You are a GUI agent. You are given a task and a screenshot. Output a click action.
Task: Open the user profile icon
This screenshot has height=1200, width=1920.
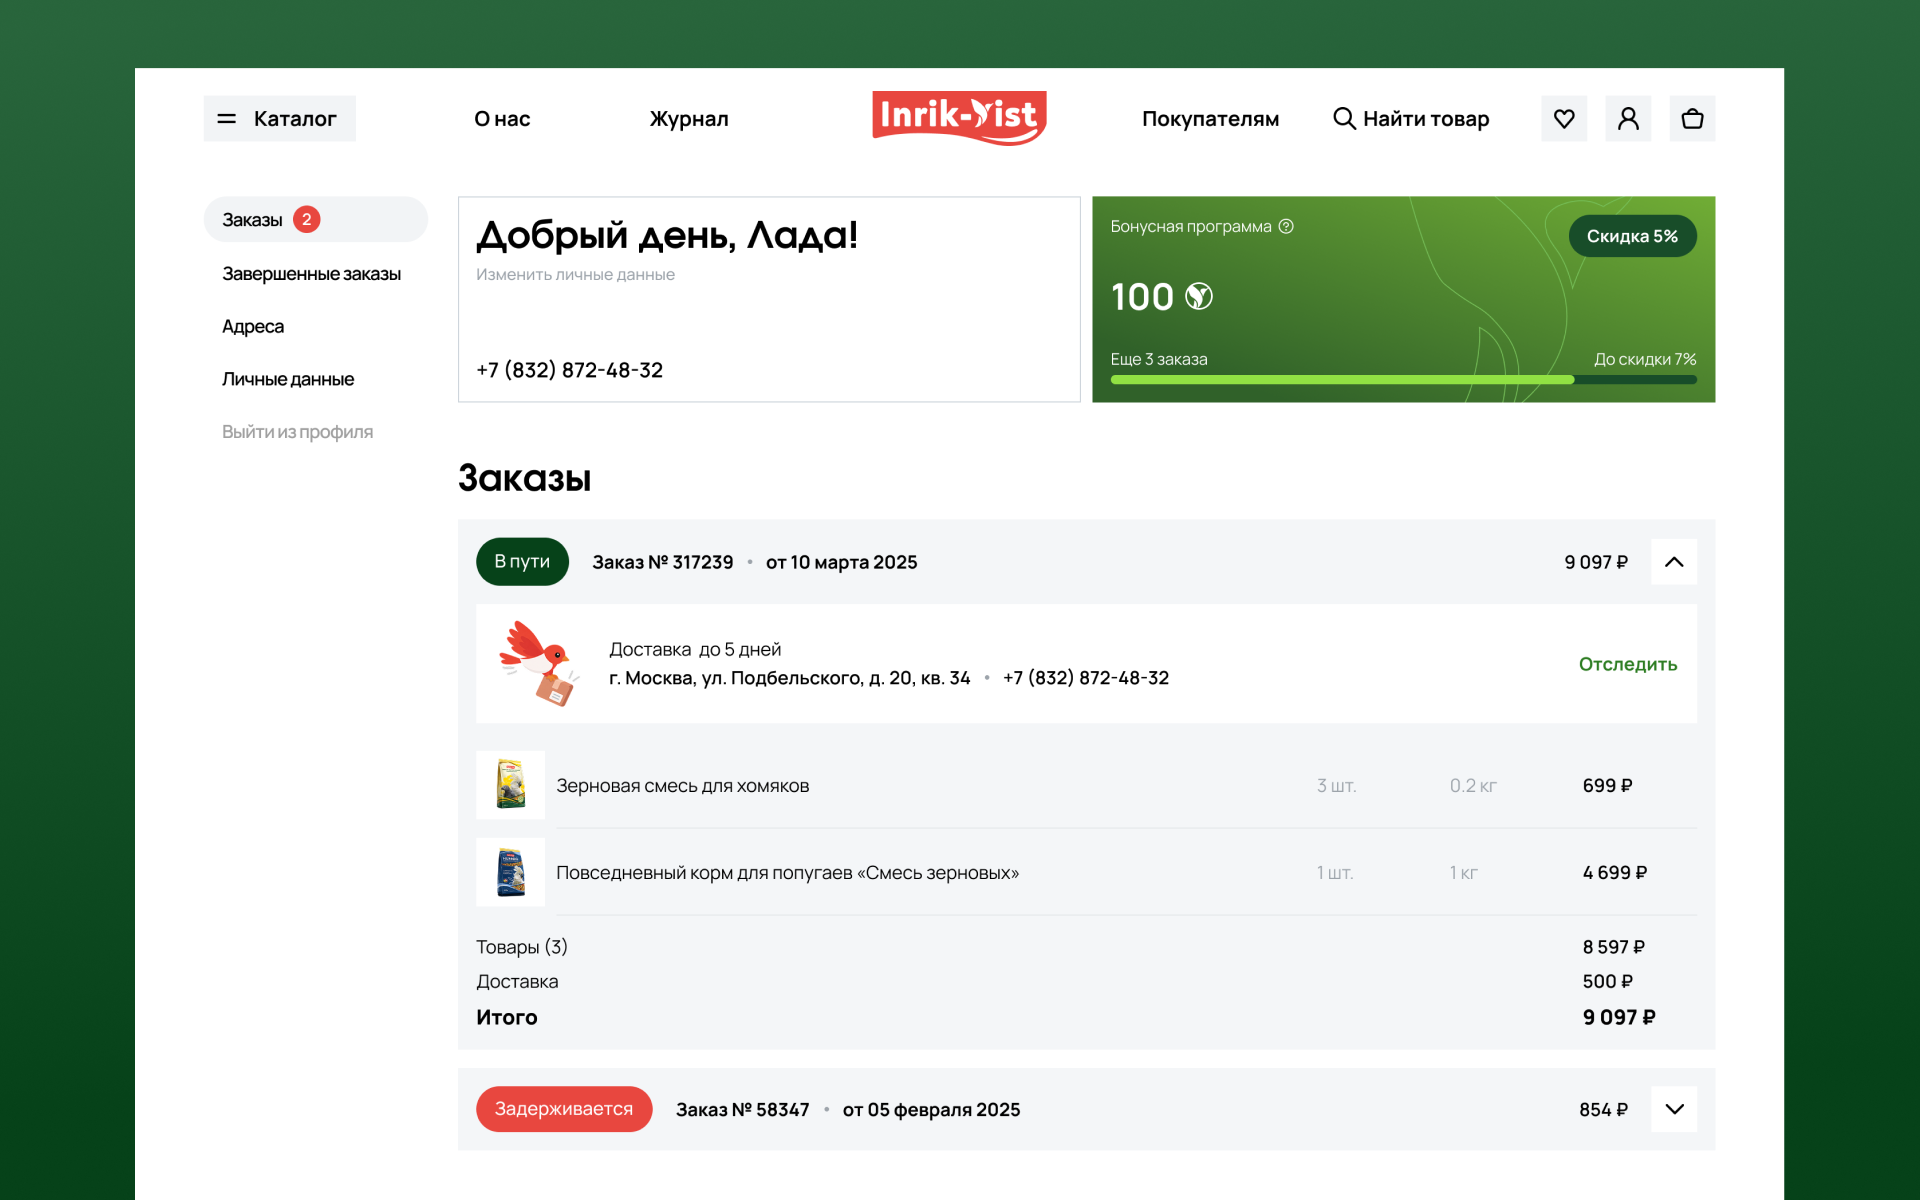tap(1628, 119)
